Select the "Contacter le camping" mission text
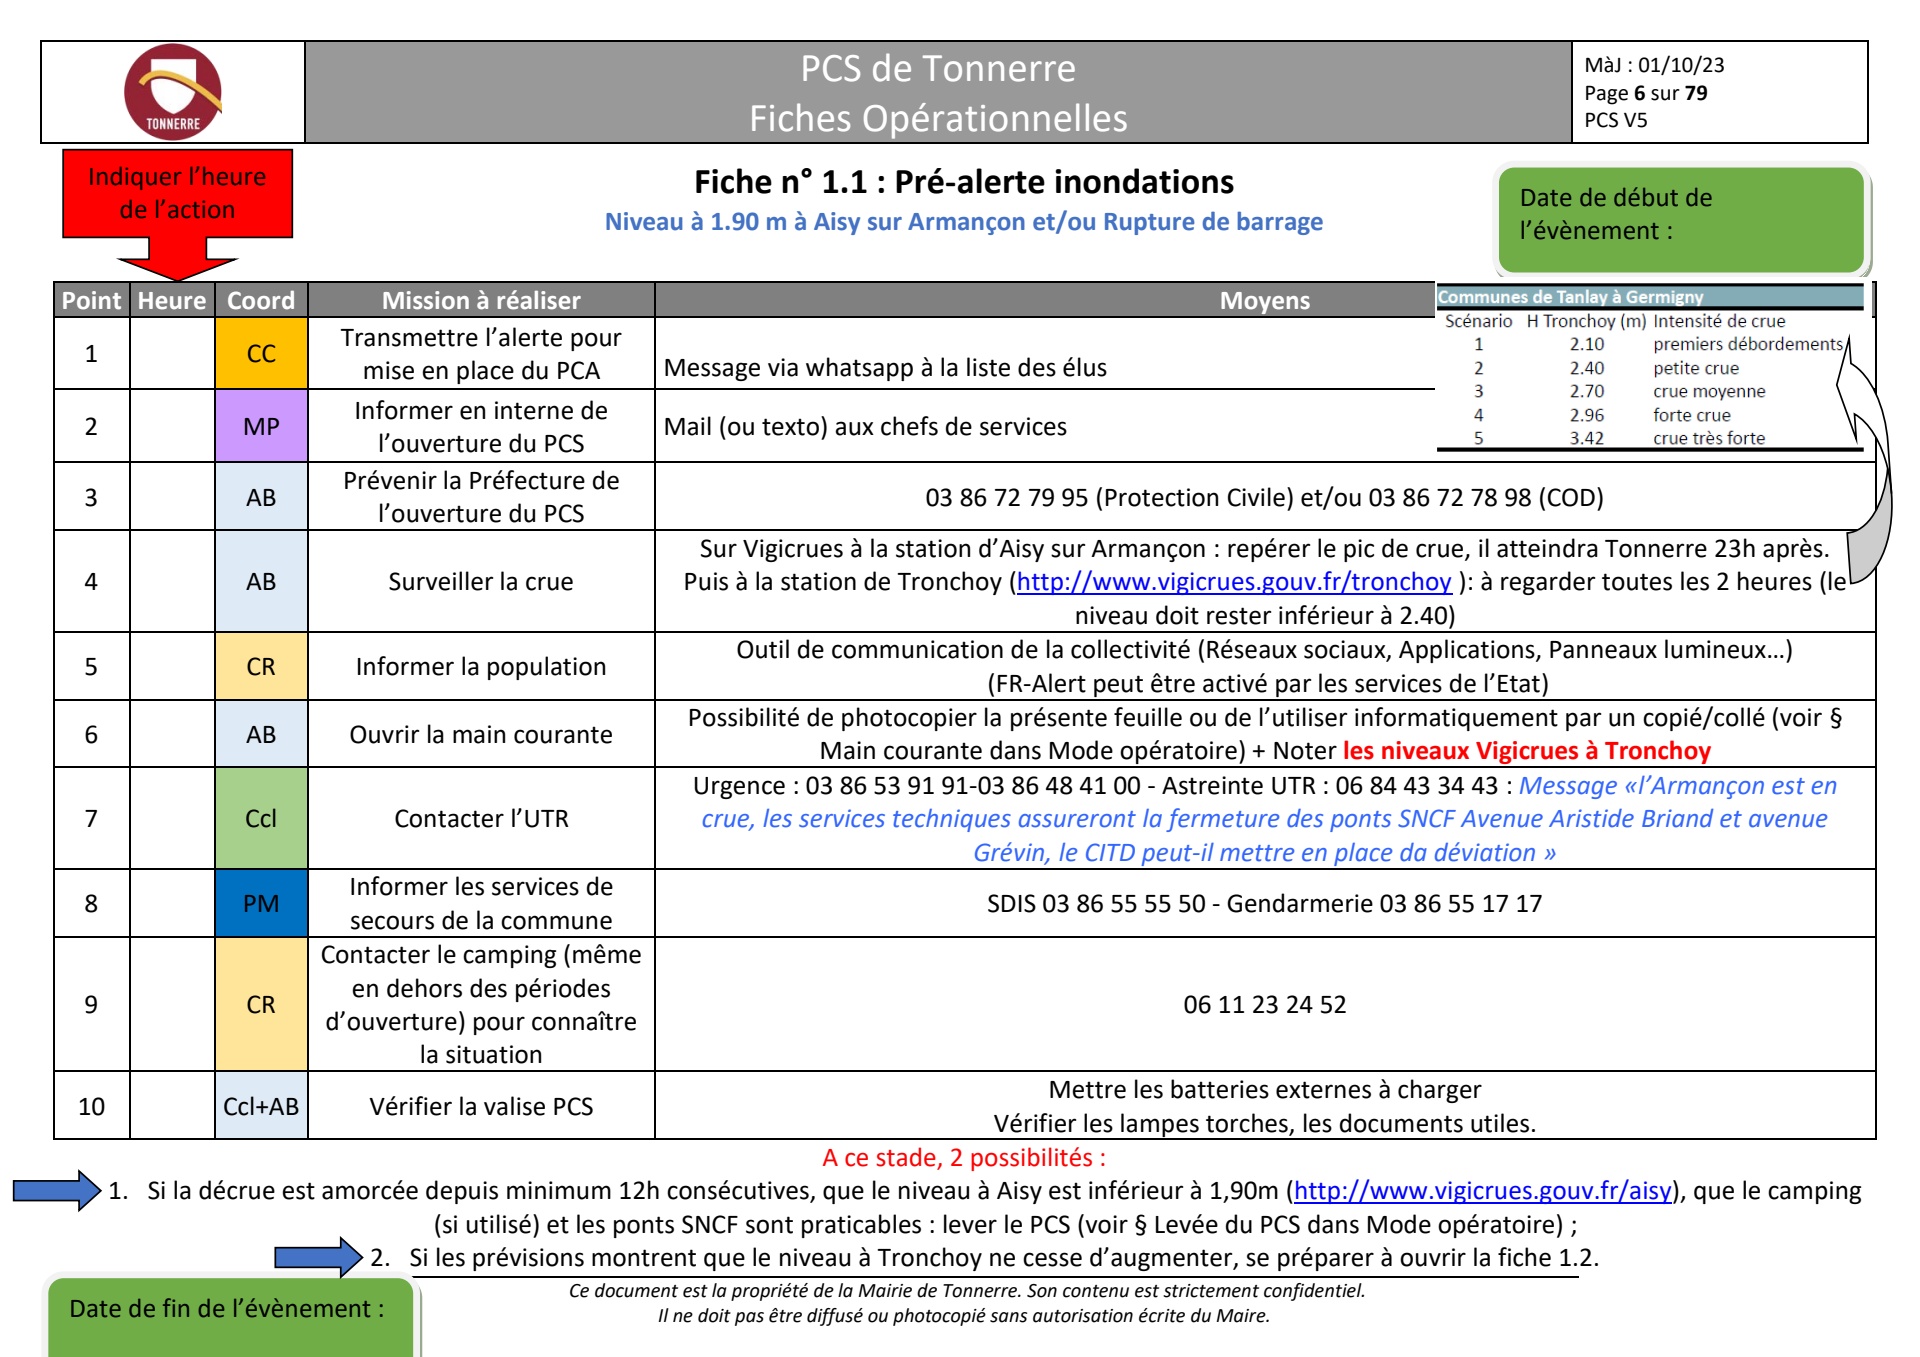This screenshot has width=1920, height=1357. [x=481, y=1005]
